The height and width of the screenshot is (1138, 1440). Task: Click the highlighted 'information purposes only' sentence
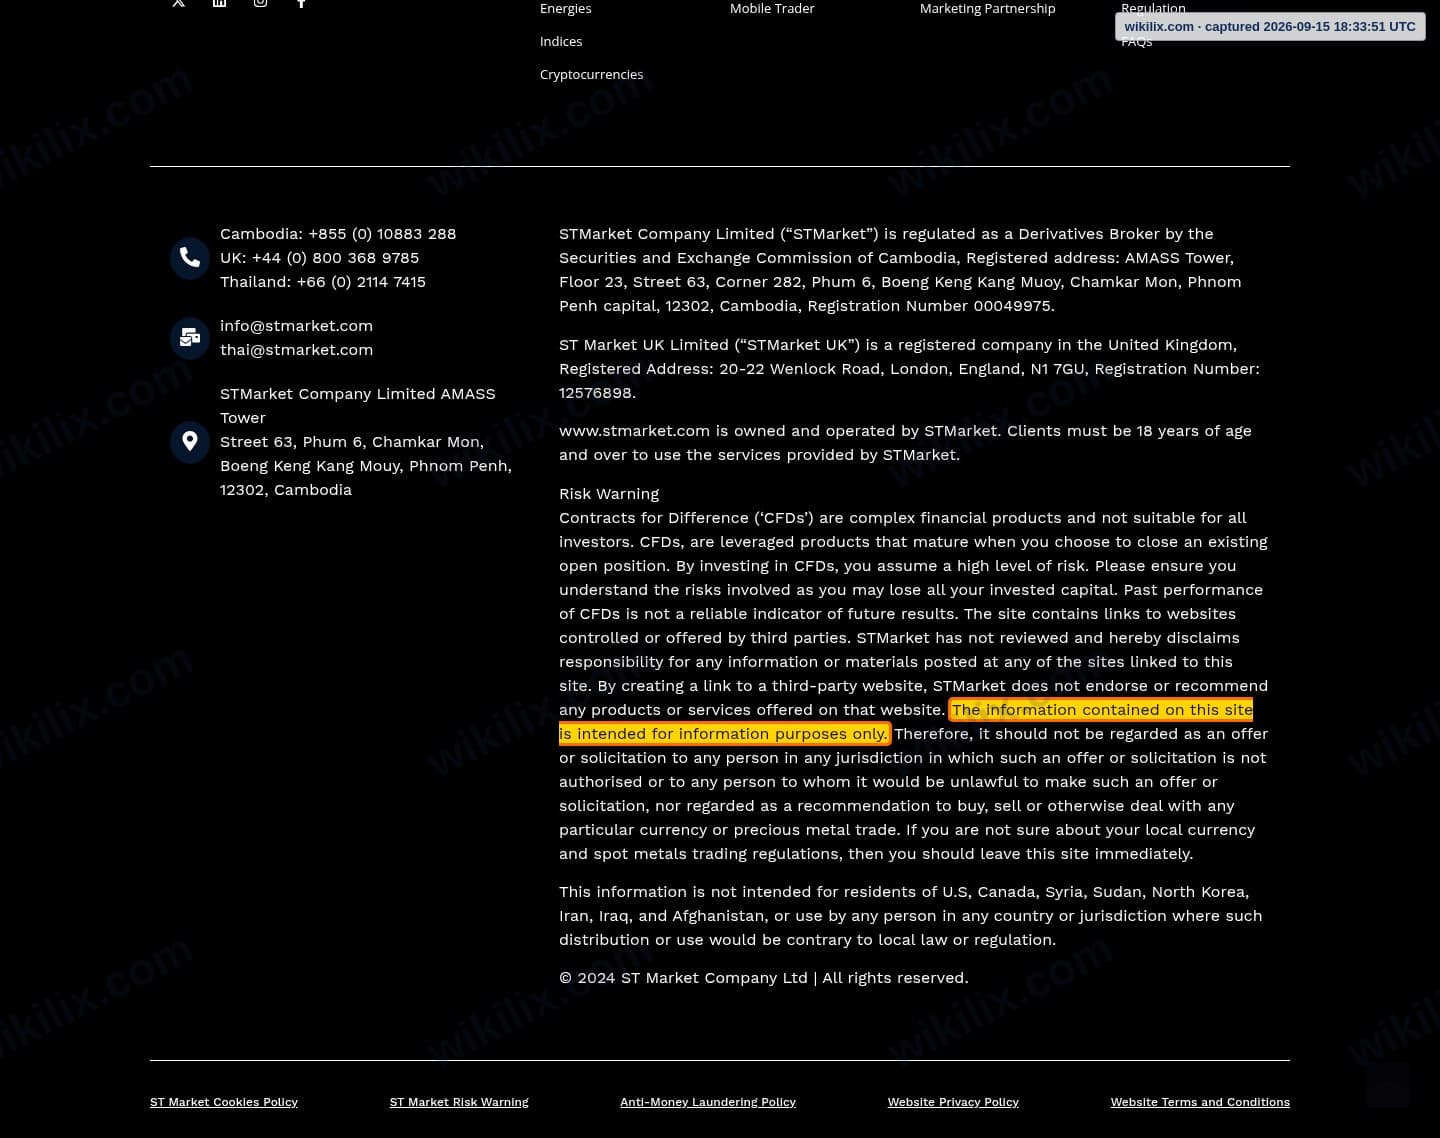(x=906, y=722)
